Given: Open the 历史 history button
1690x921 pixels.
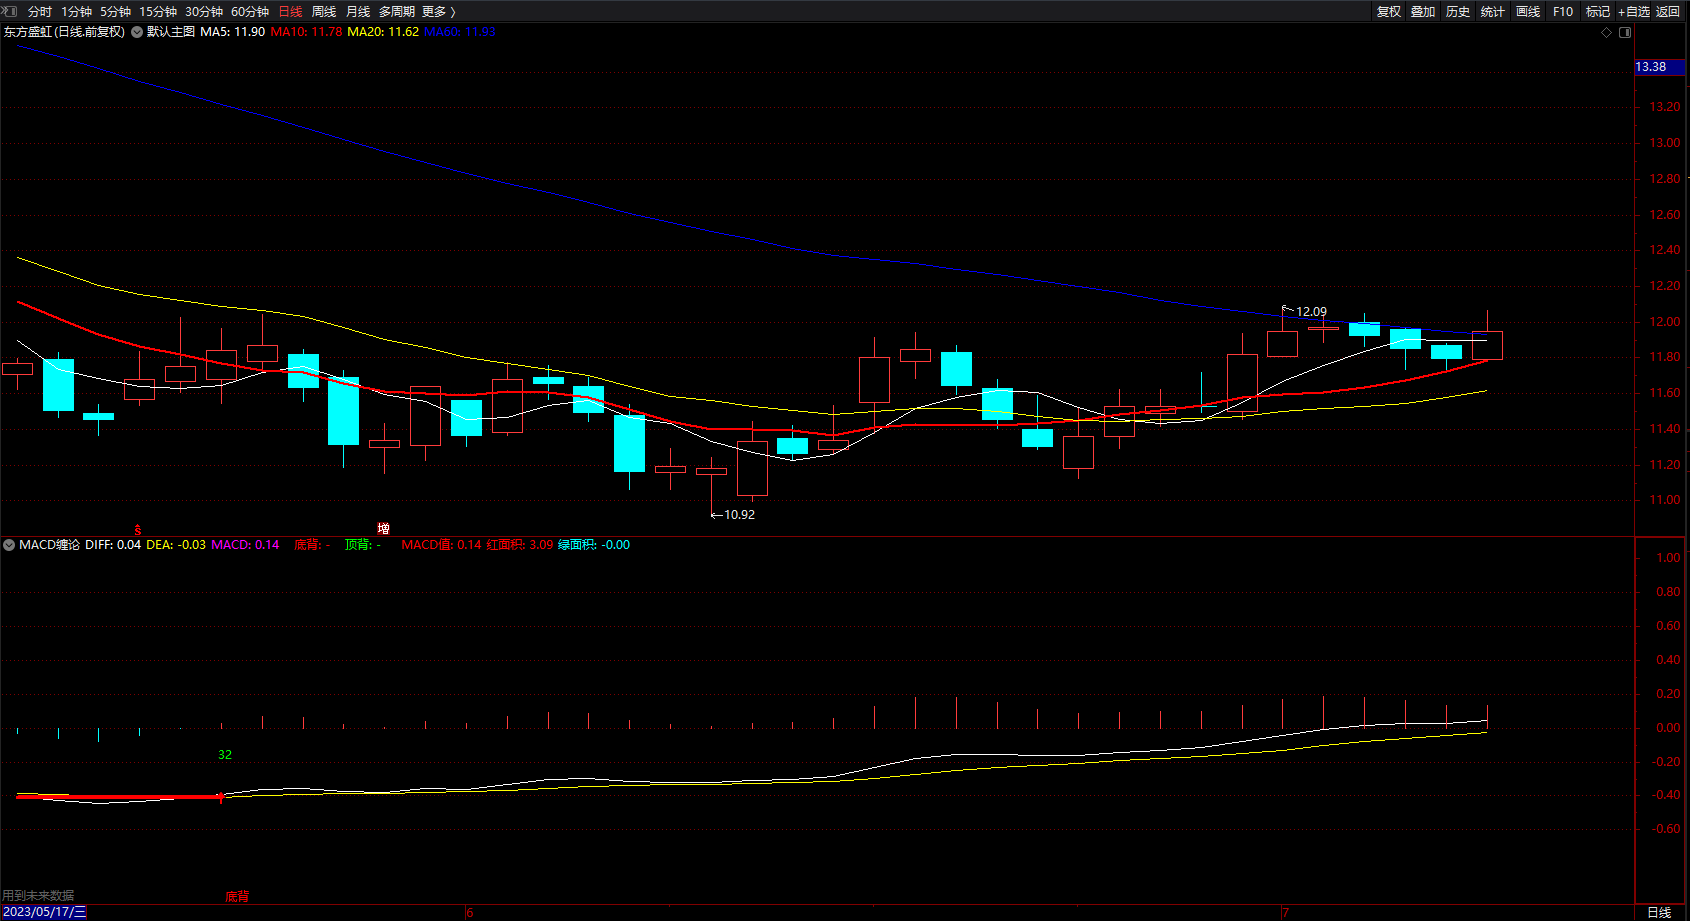Looking at the screenshot, I should tap(1458, 12).
